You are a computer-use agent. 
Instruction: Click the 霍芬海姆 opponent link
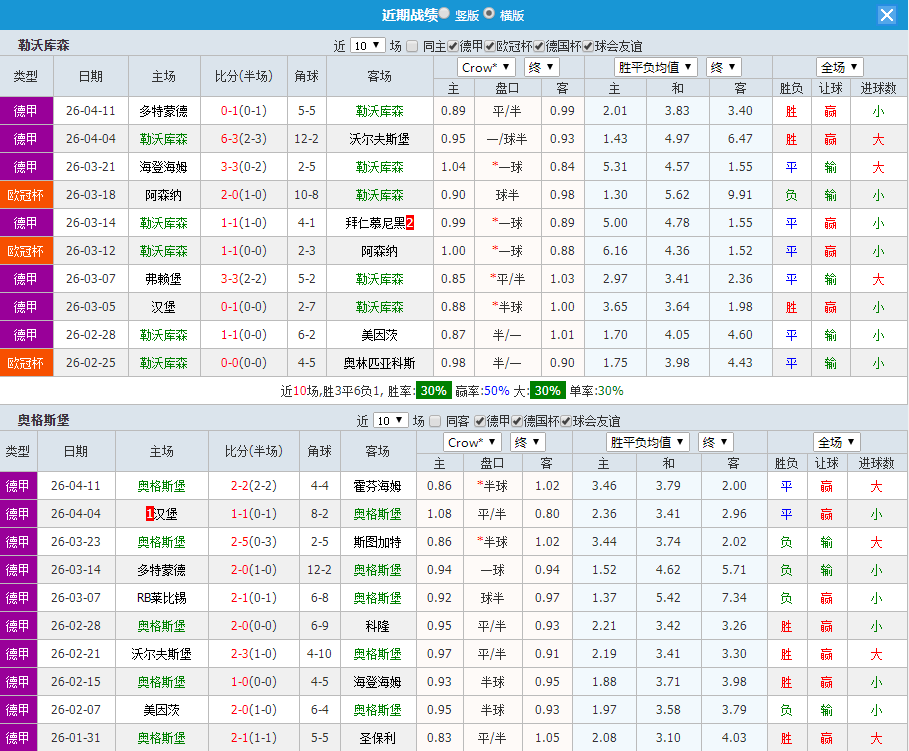376,484
